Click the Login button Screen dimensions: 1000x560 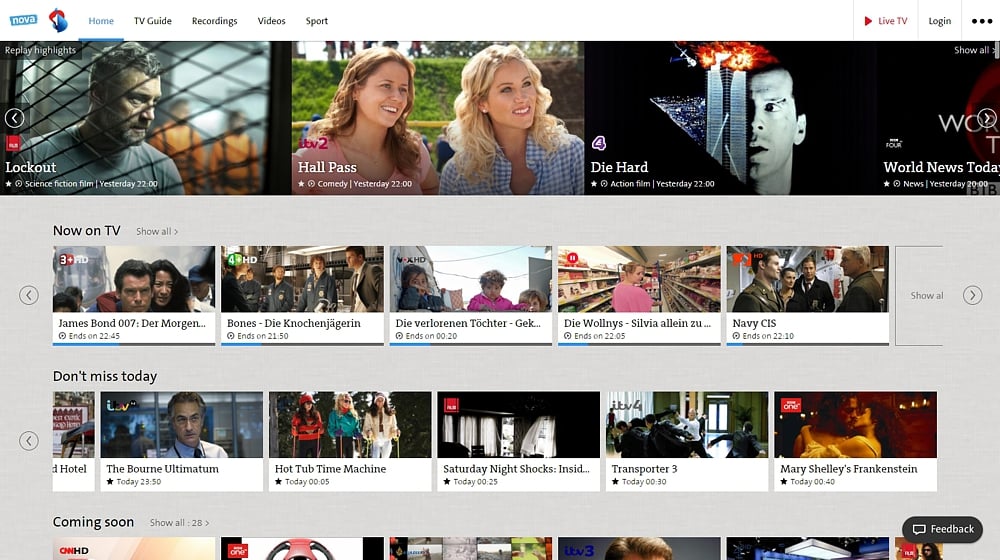(x=939, y=21)
